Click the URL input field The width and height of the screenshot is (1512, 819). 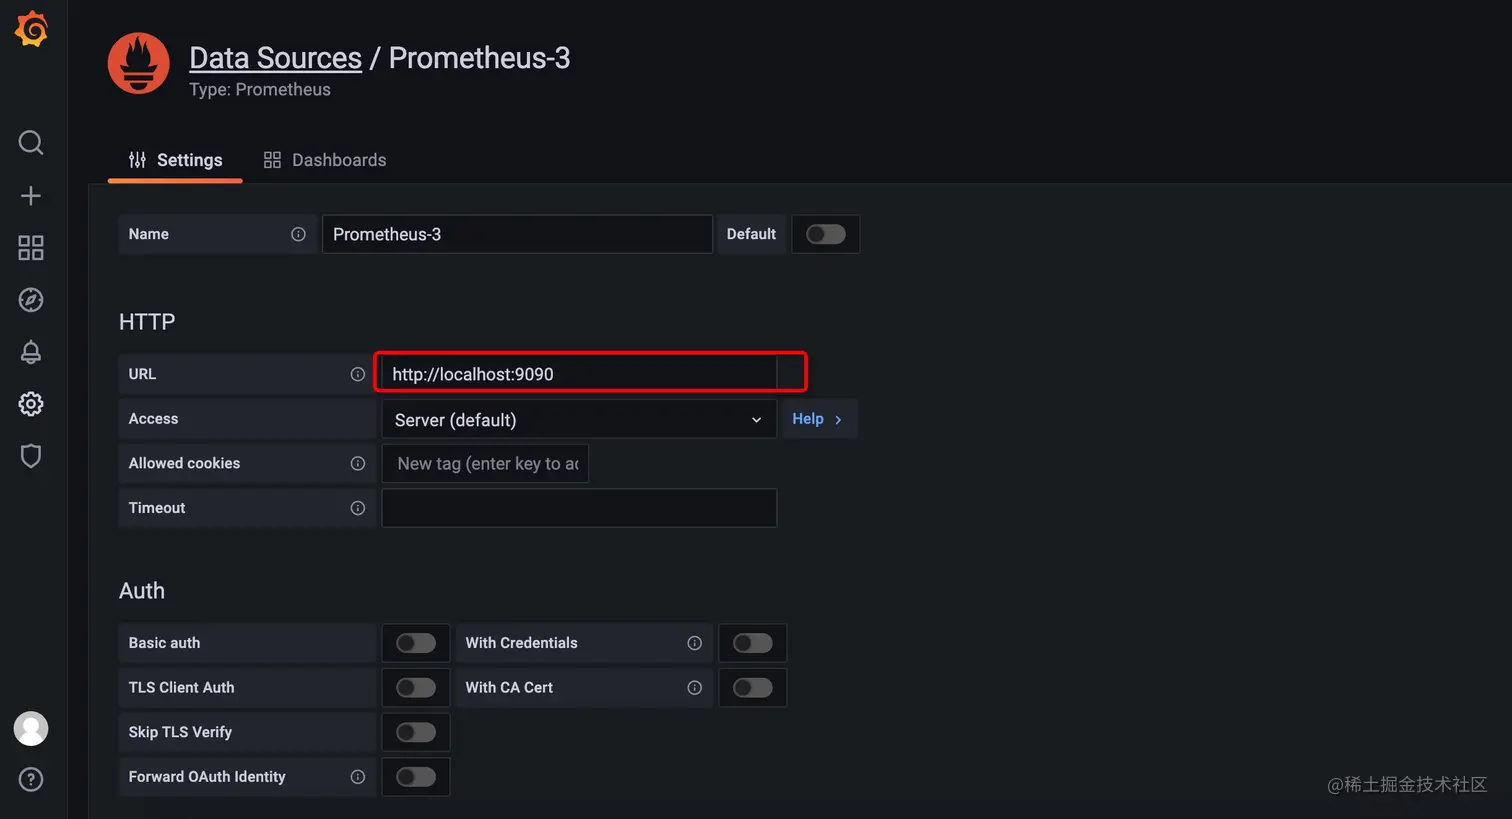(x=580, y=374)
